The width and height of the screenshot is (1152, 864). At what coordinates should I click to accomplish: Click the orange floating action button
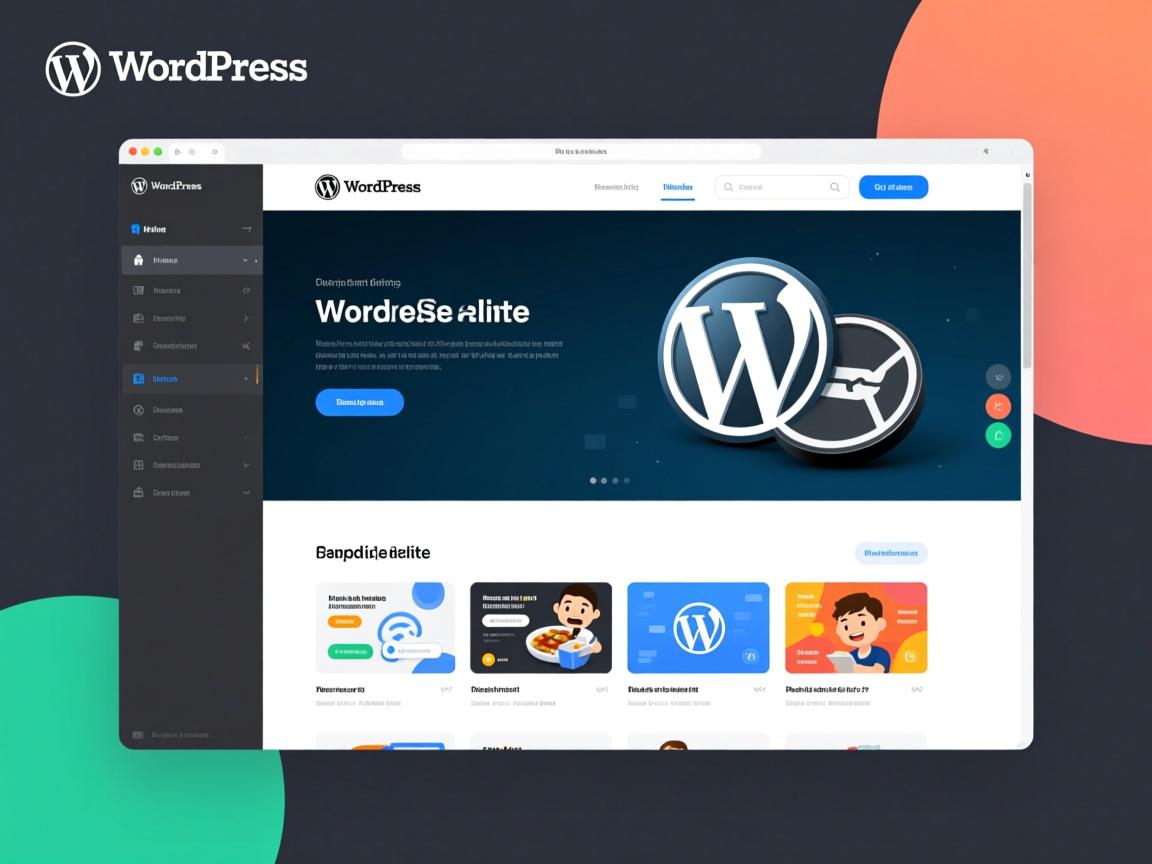(998, 406)
